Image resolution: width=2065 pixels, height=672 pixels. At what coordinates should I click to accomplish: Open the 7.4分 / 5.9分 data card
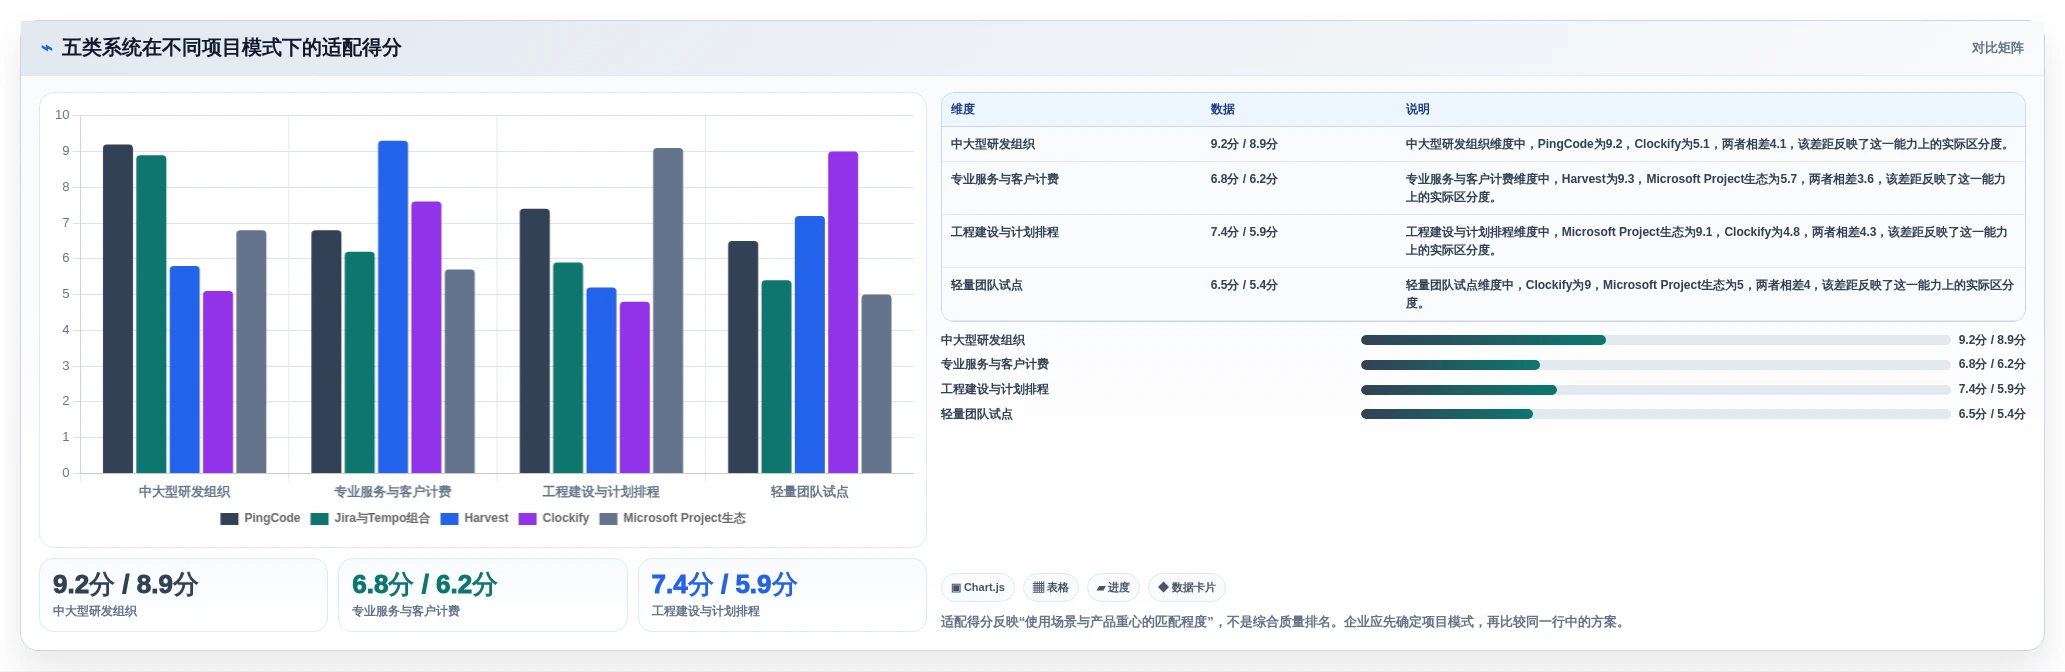(x=782, y=595)
